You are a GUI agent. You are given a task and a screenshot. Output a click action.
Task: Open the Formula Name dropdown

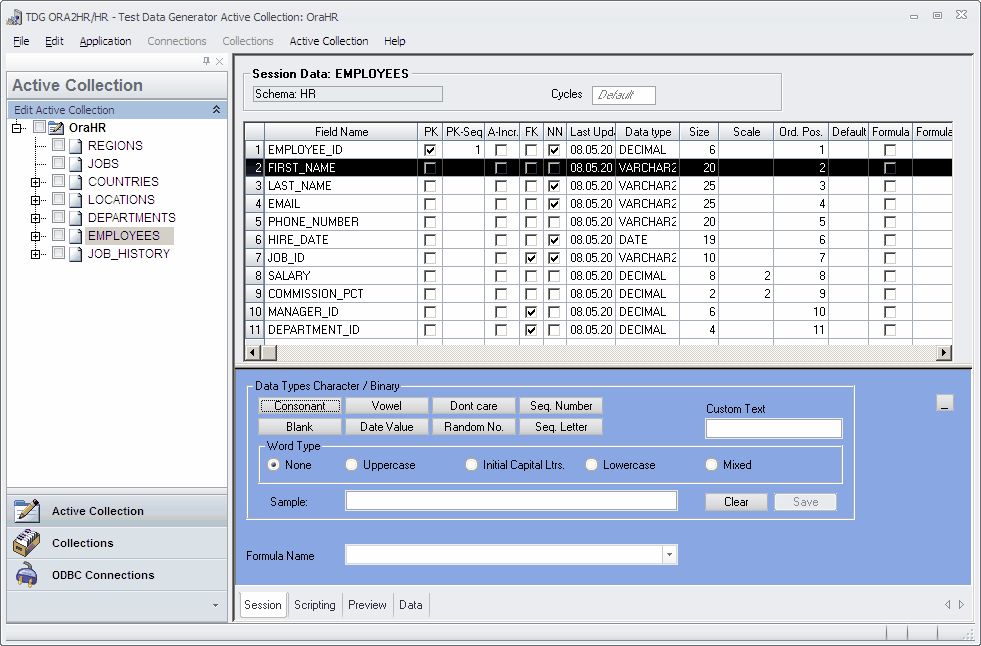click(x=669, y=554)
